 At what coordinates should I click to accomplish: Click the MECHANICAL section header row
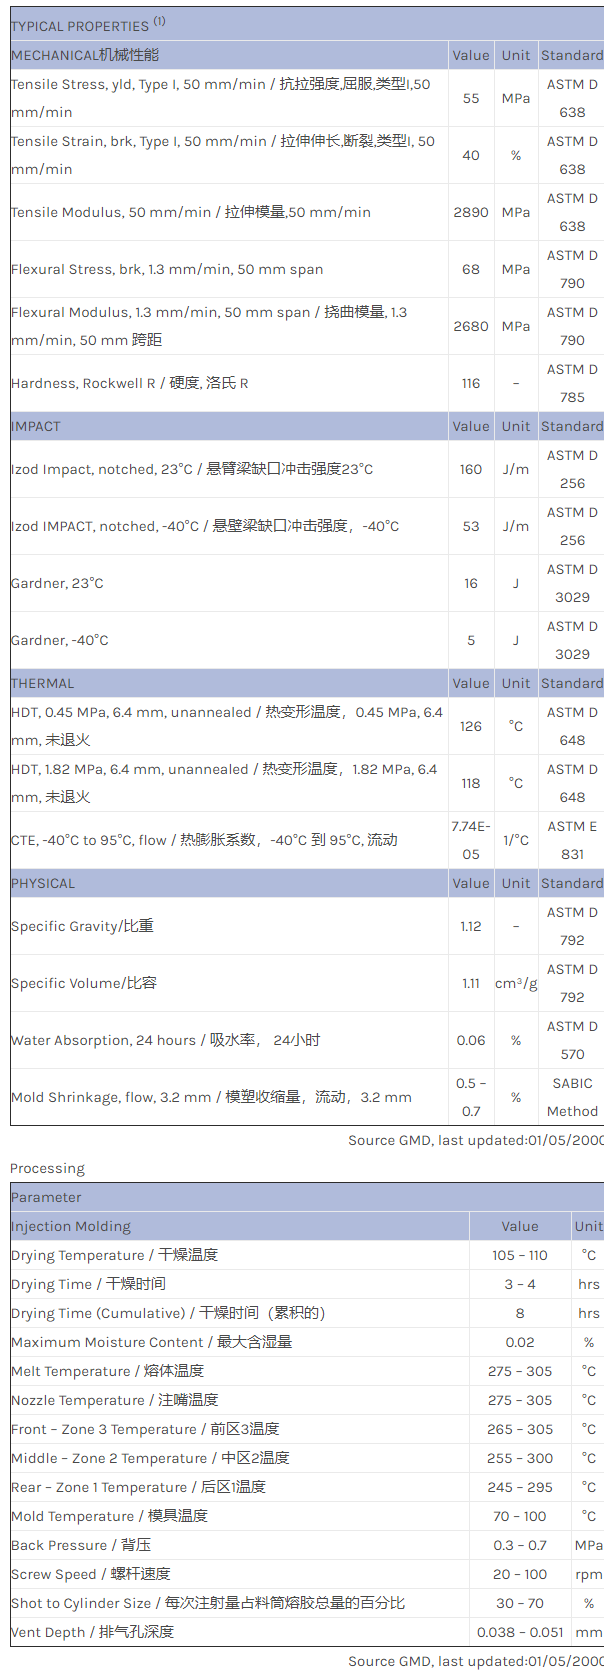tap(85, 55)
